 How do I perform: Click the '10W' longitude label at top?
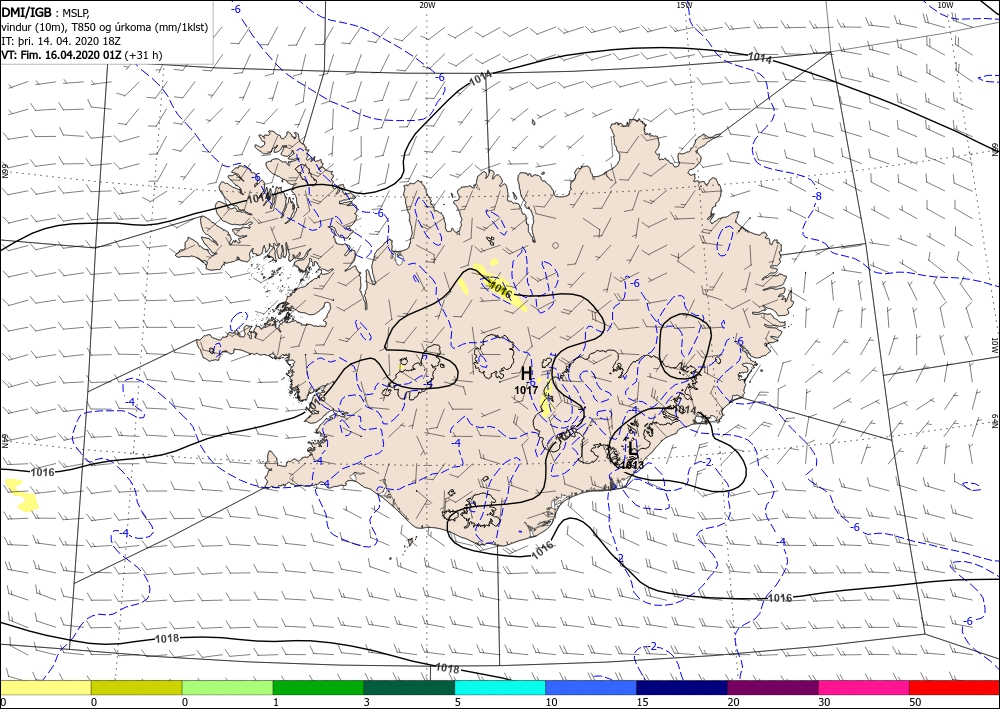pyautogui.click(x=946, y=5)
